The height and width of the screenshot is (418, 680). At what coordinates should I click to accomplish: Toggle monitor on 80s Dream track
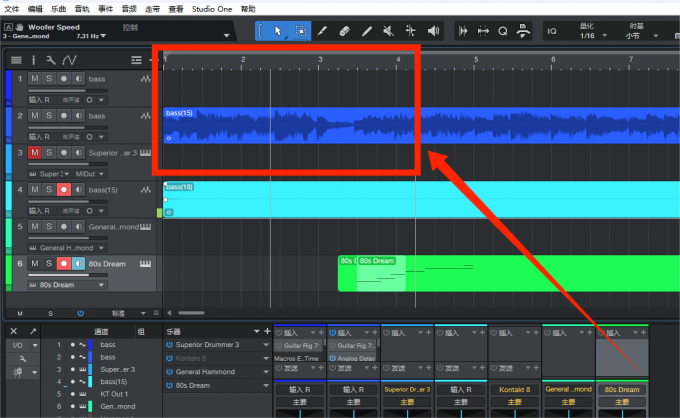[x=78, y=263]
